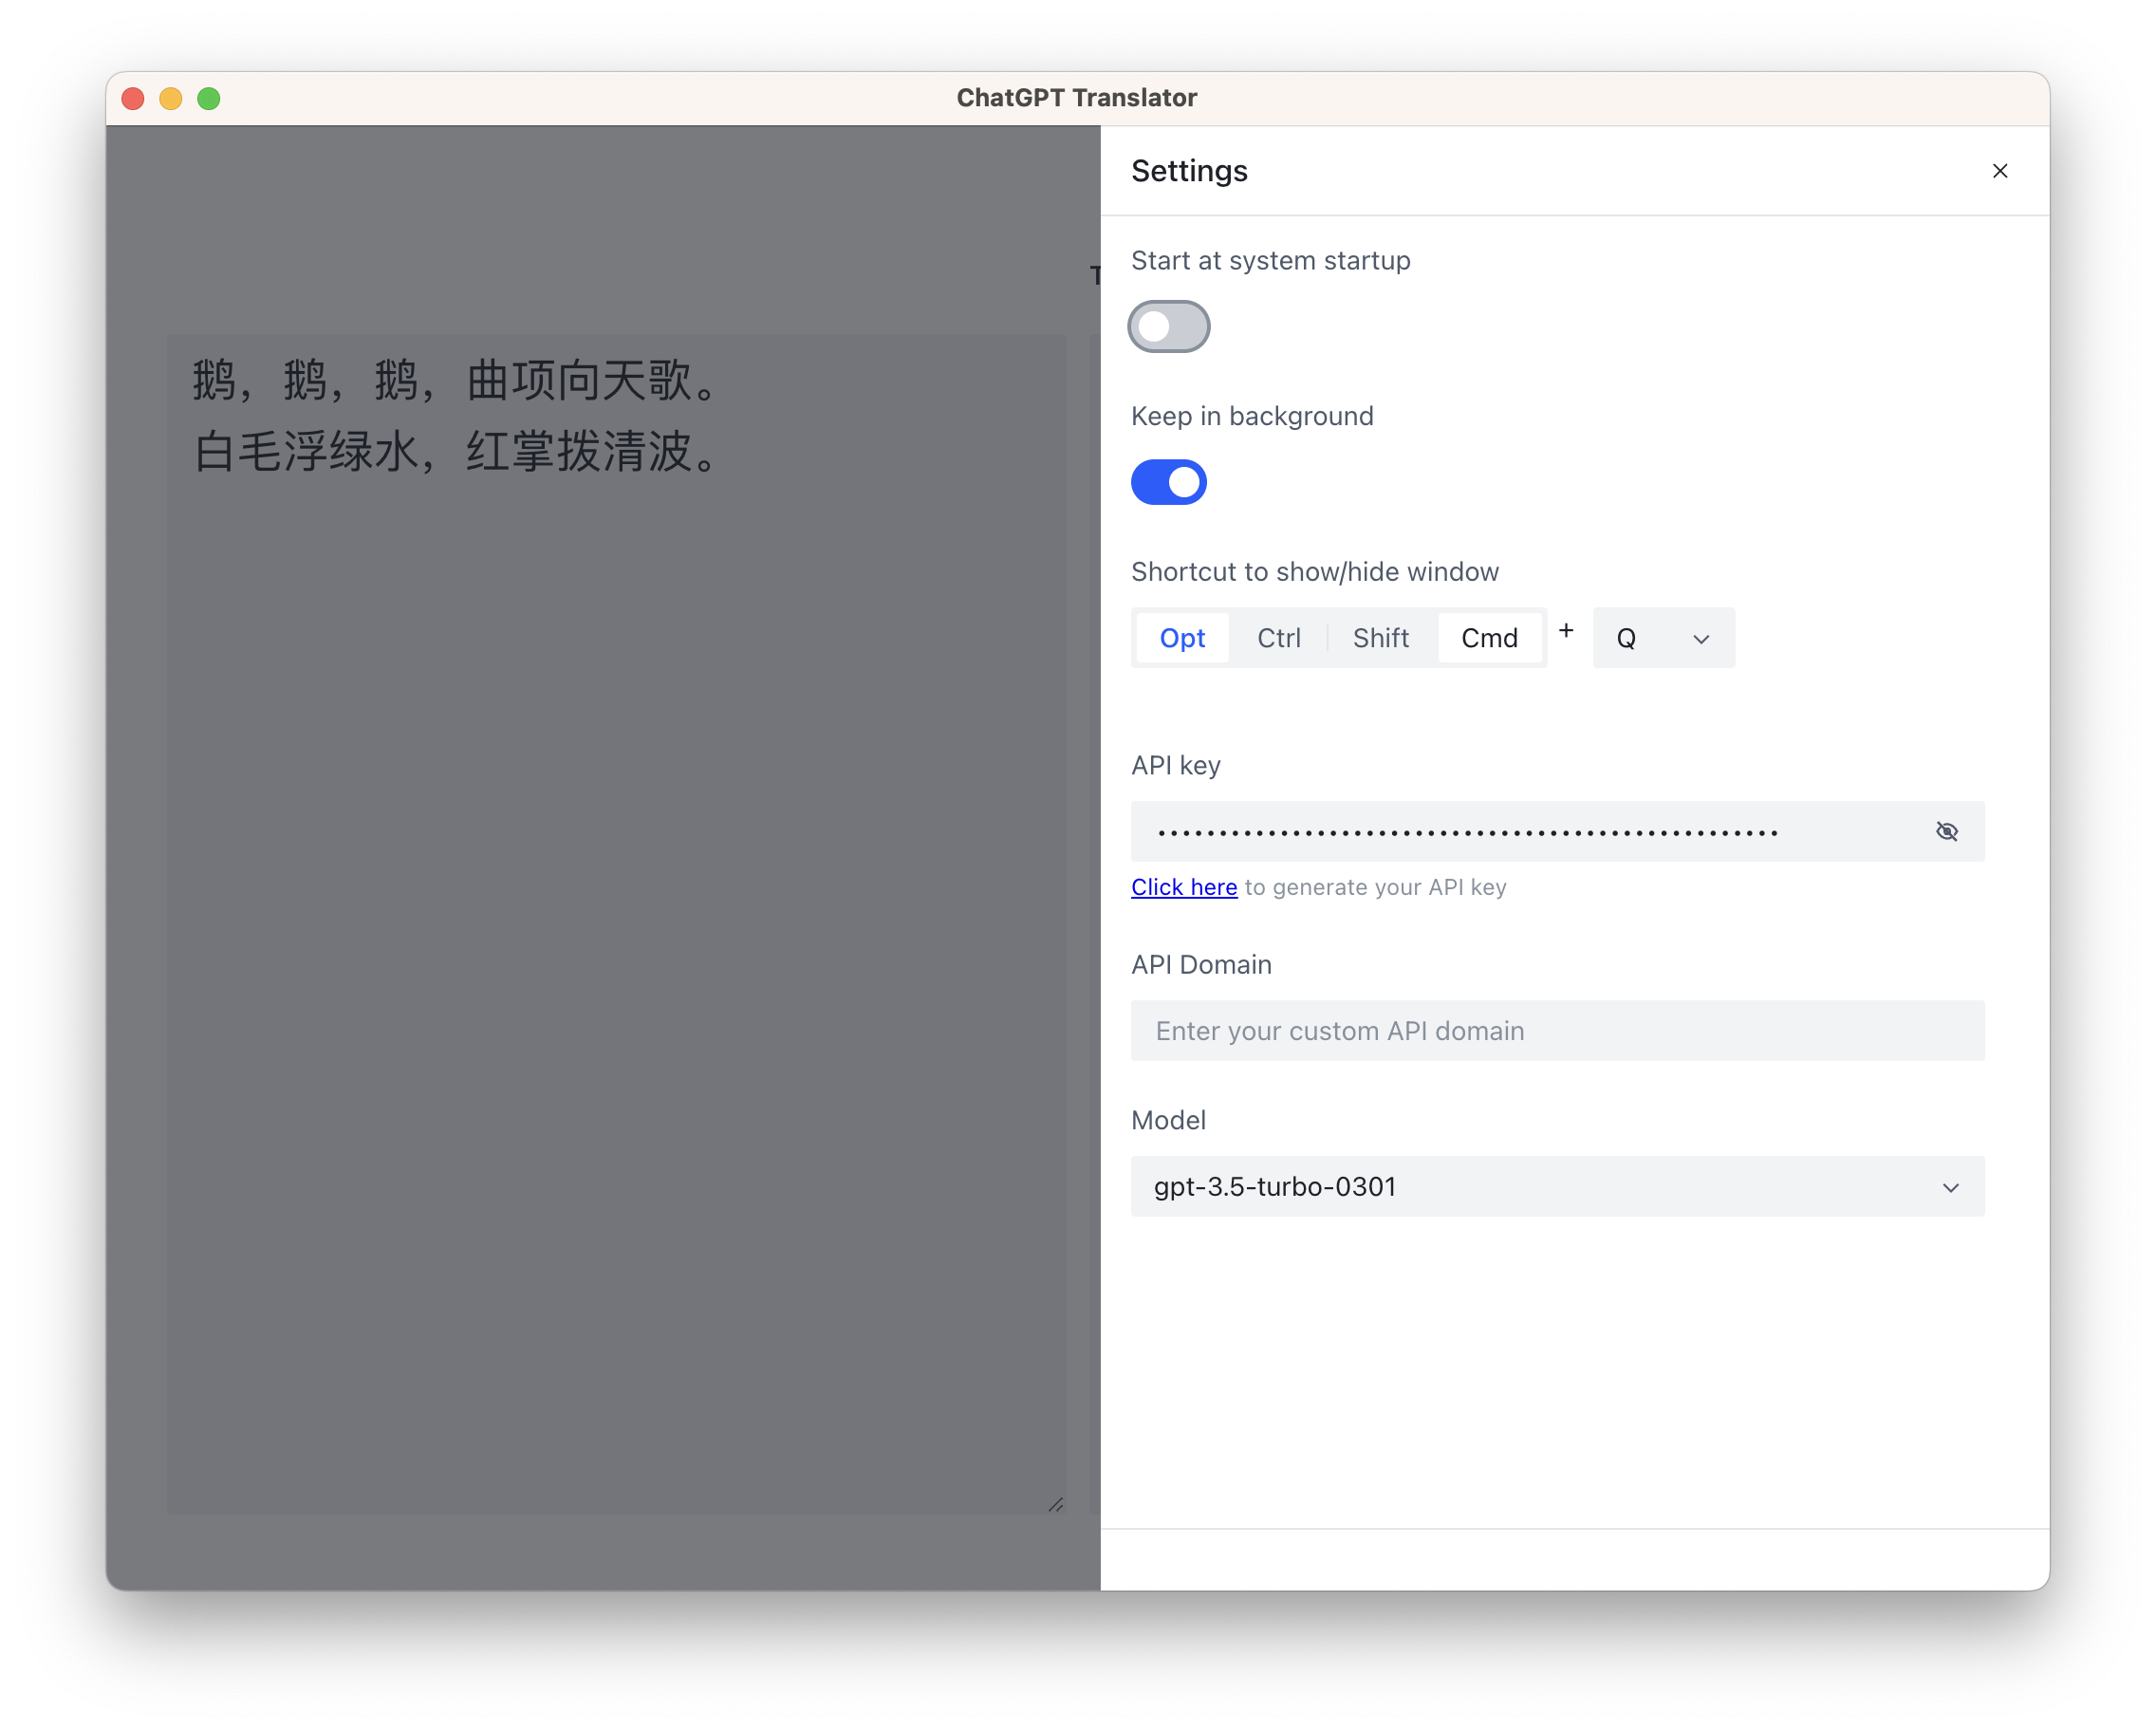The height and width of the screenshot is (1731, 2156).
Task: Click the 'API Domain' label
Action: 1201,965
